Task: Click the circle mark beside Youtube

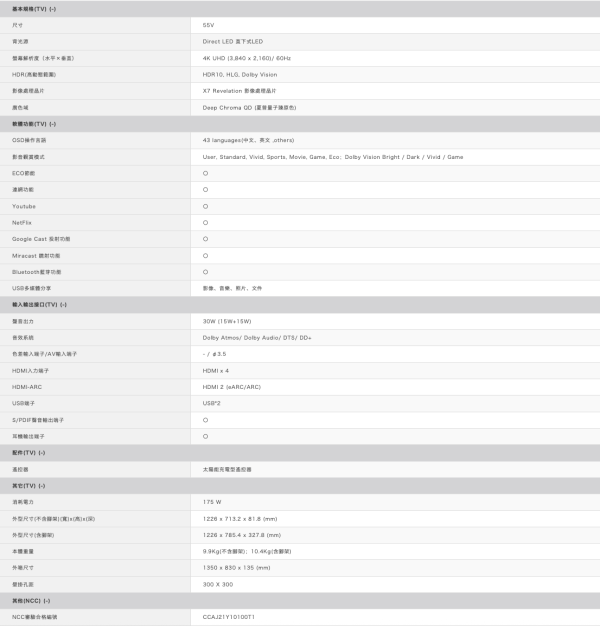Action: (205, 206)
